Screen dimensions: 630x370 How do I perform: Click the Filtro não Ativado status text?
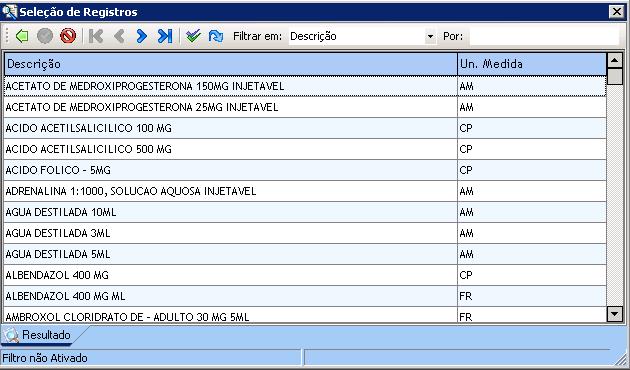45,358
